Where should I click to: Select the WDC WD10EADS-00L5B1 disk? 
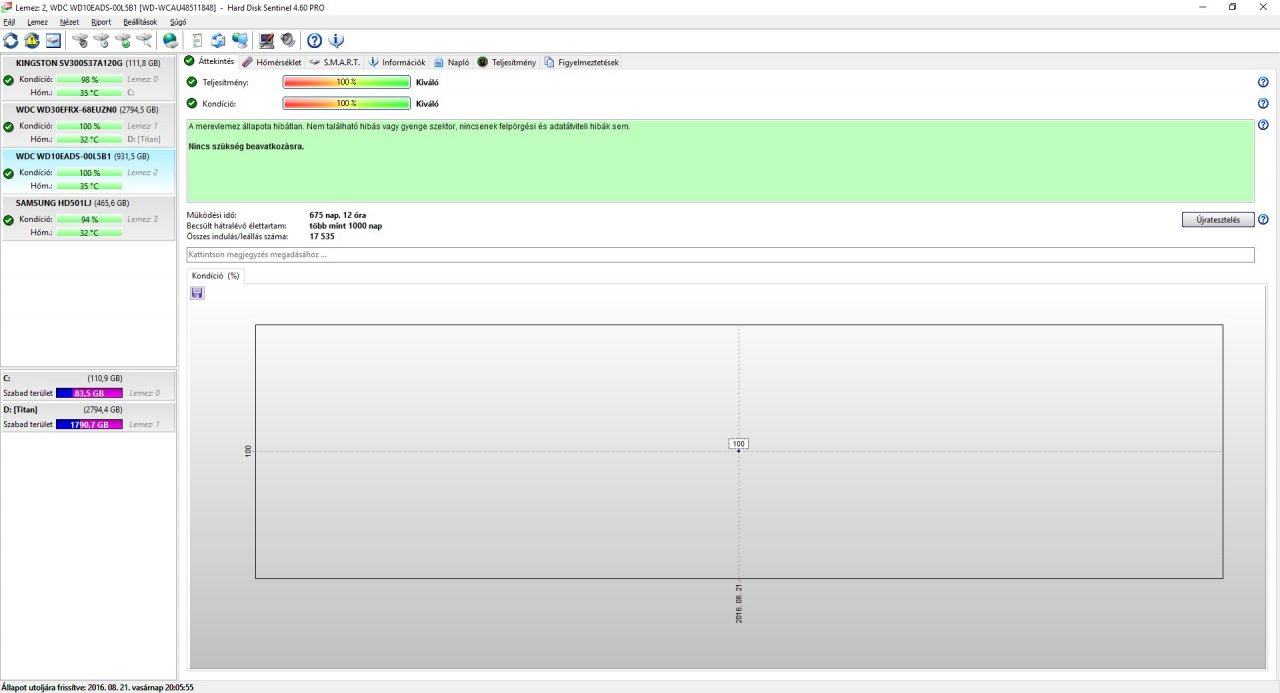tap(88, 171)
